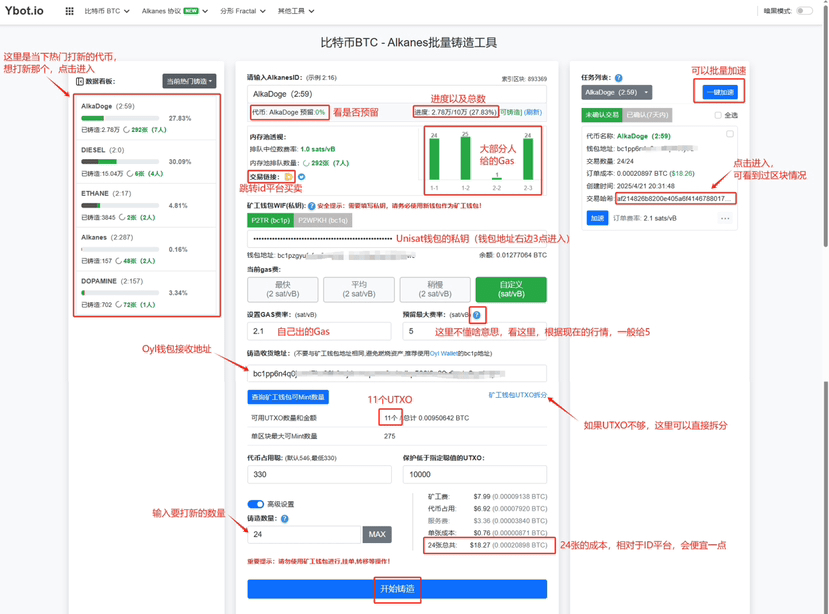Click the AlkanesID input showing AlkaDoge (2:59)
The image size is (829, 614).
397,94
